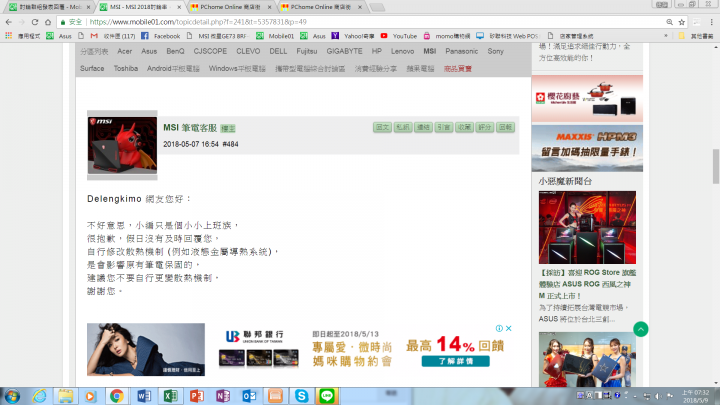Open the Lenovo forum section
Screen dimensions: 720x405
[402, 51]
